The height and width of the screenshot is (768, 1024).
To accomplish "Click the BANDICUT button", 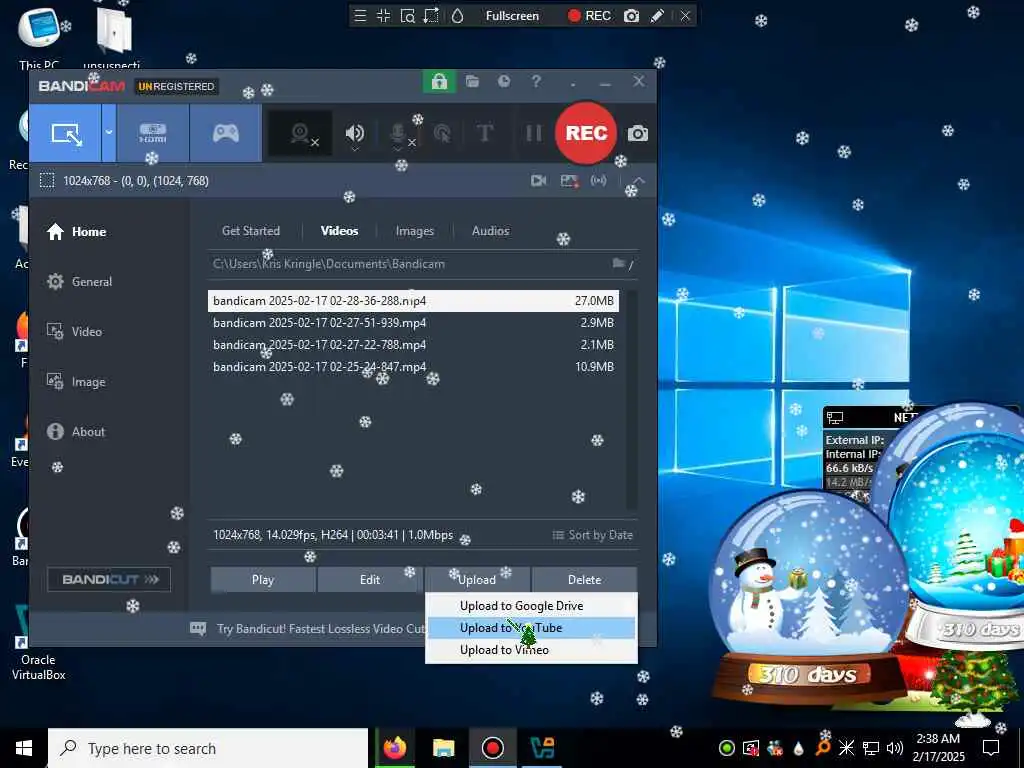I will click(x=109, y=579).
